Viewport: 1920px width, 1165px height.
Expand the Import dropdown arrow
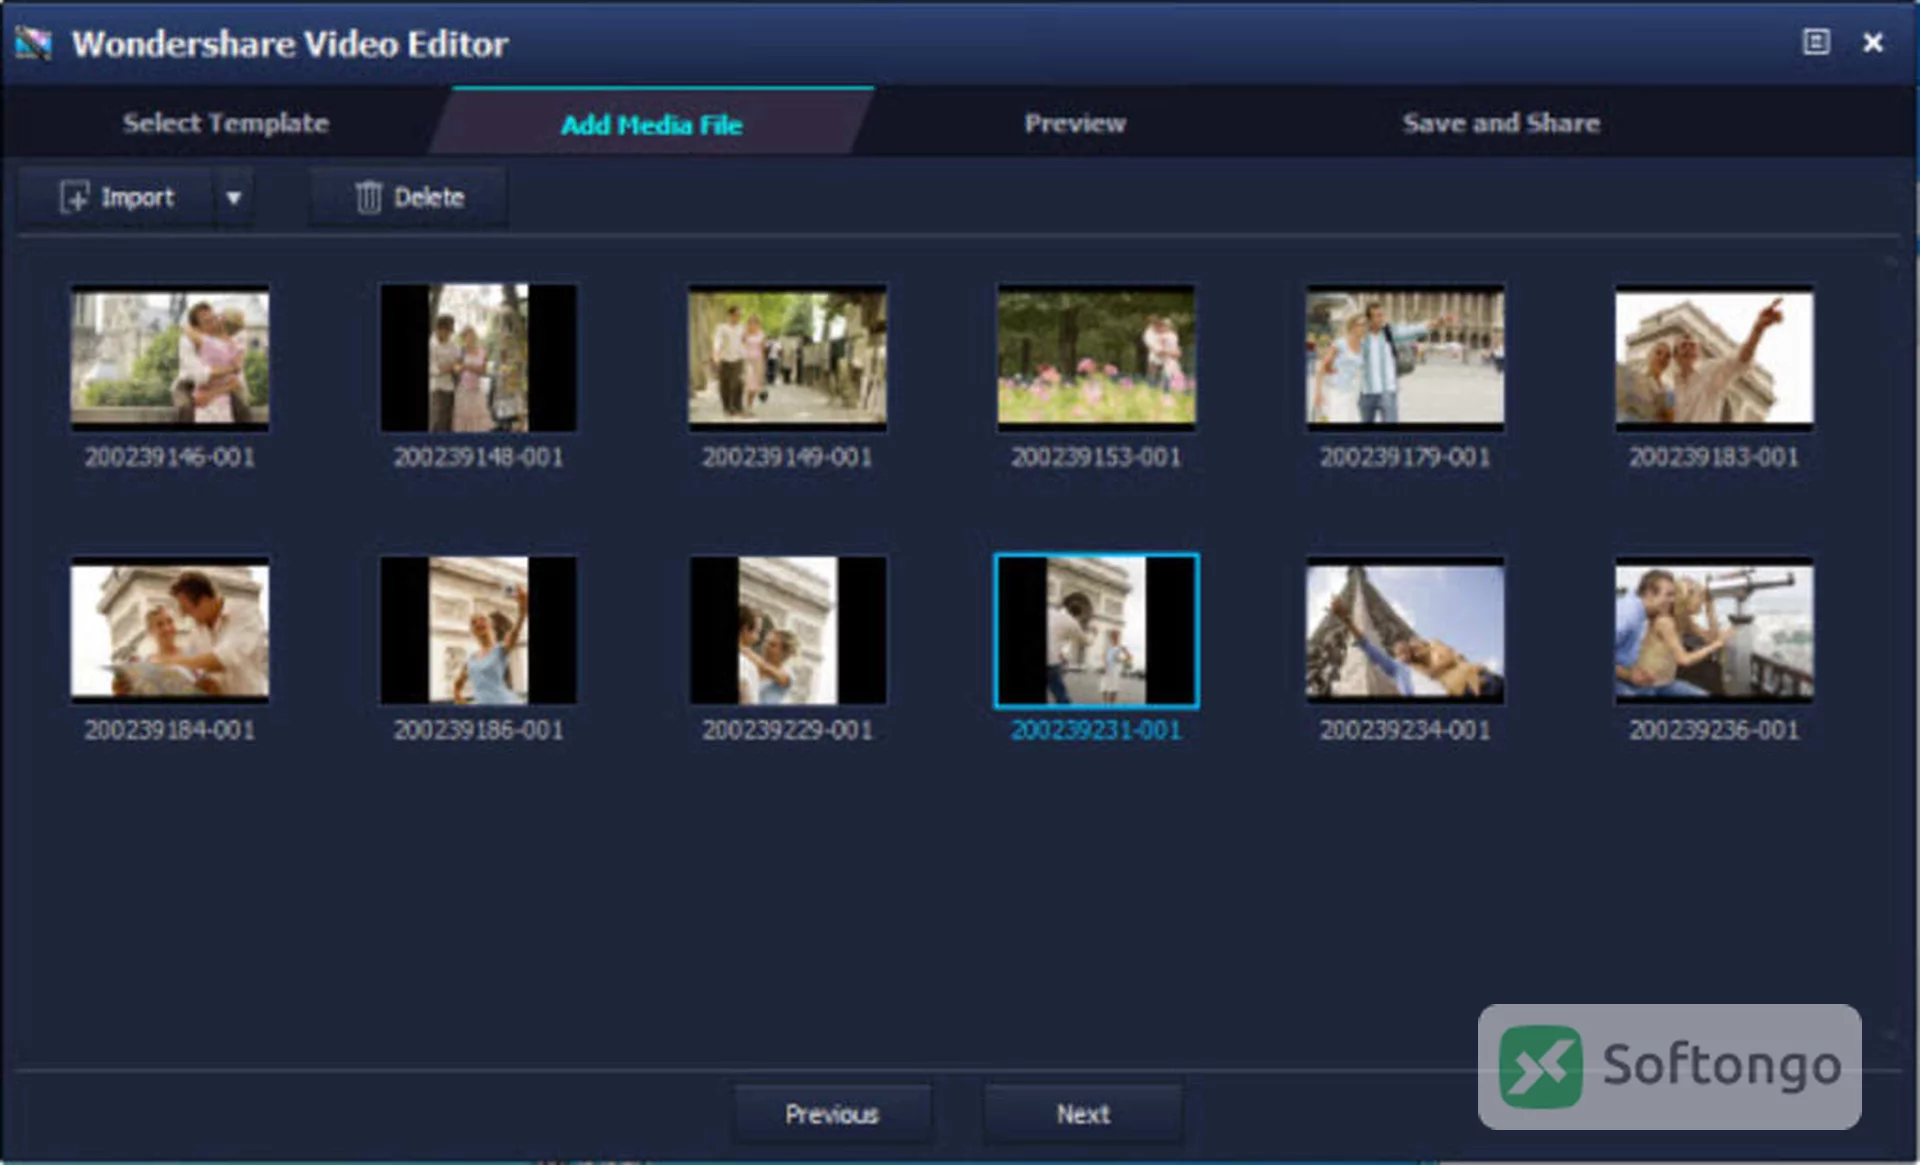234,198
